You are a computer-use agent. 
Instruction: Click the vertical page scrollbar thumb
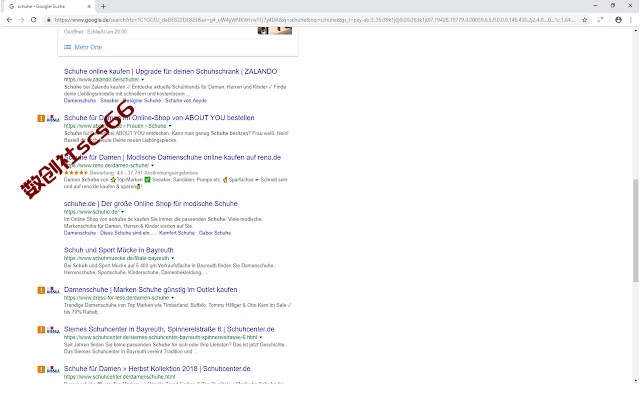coord(636,231)
